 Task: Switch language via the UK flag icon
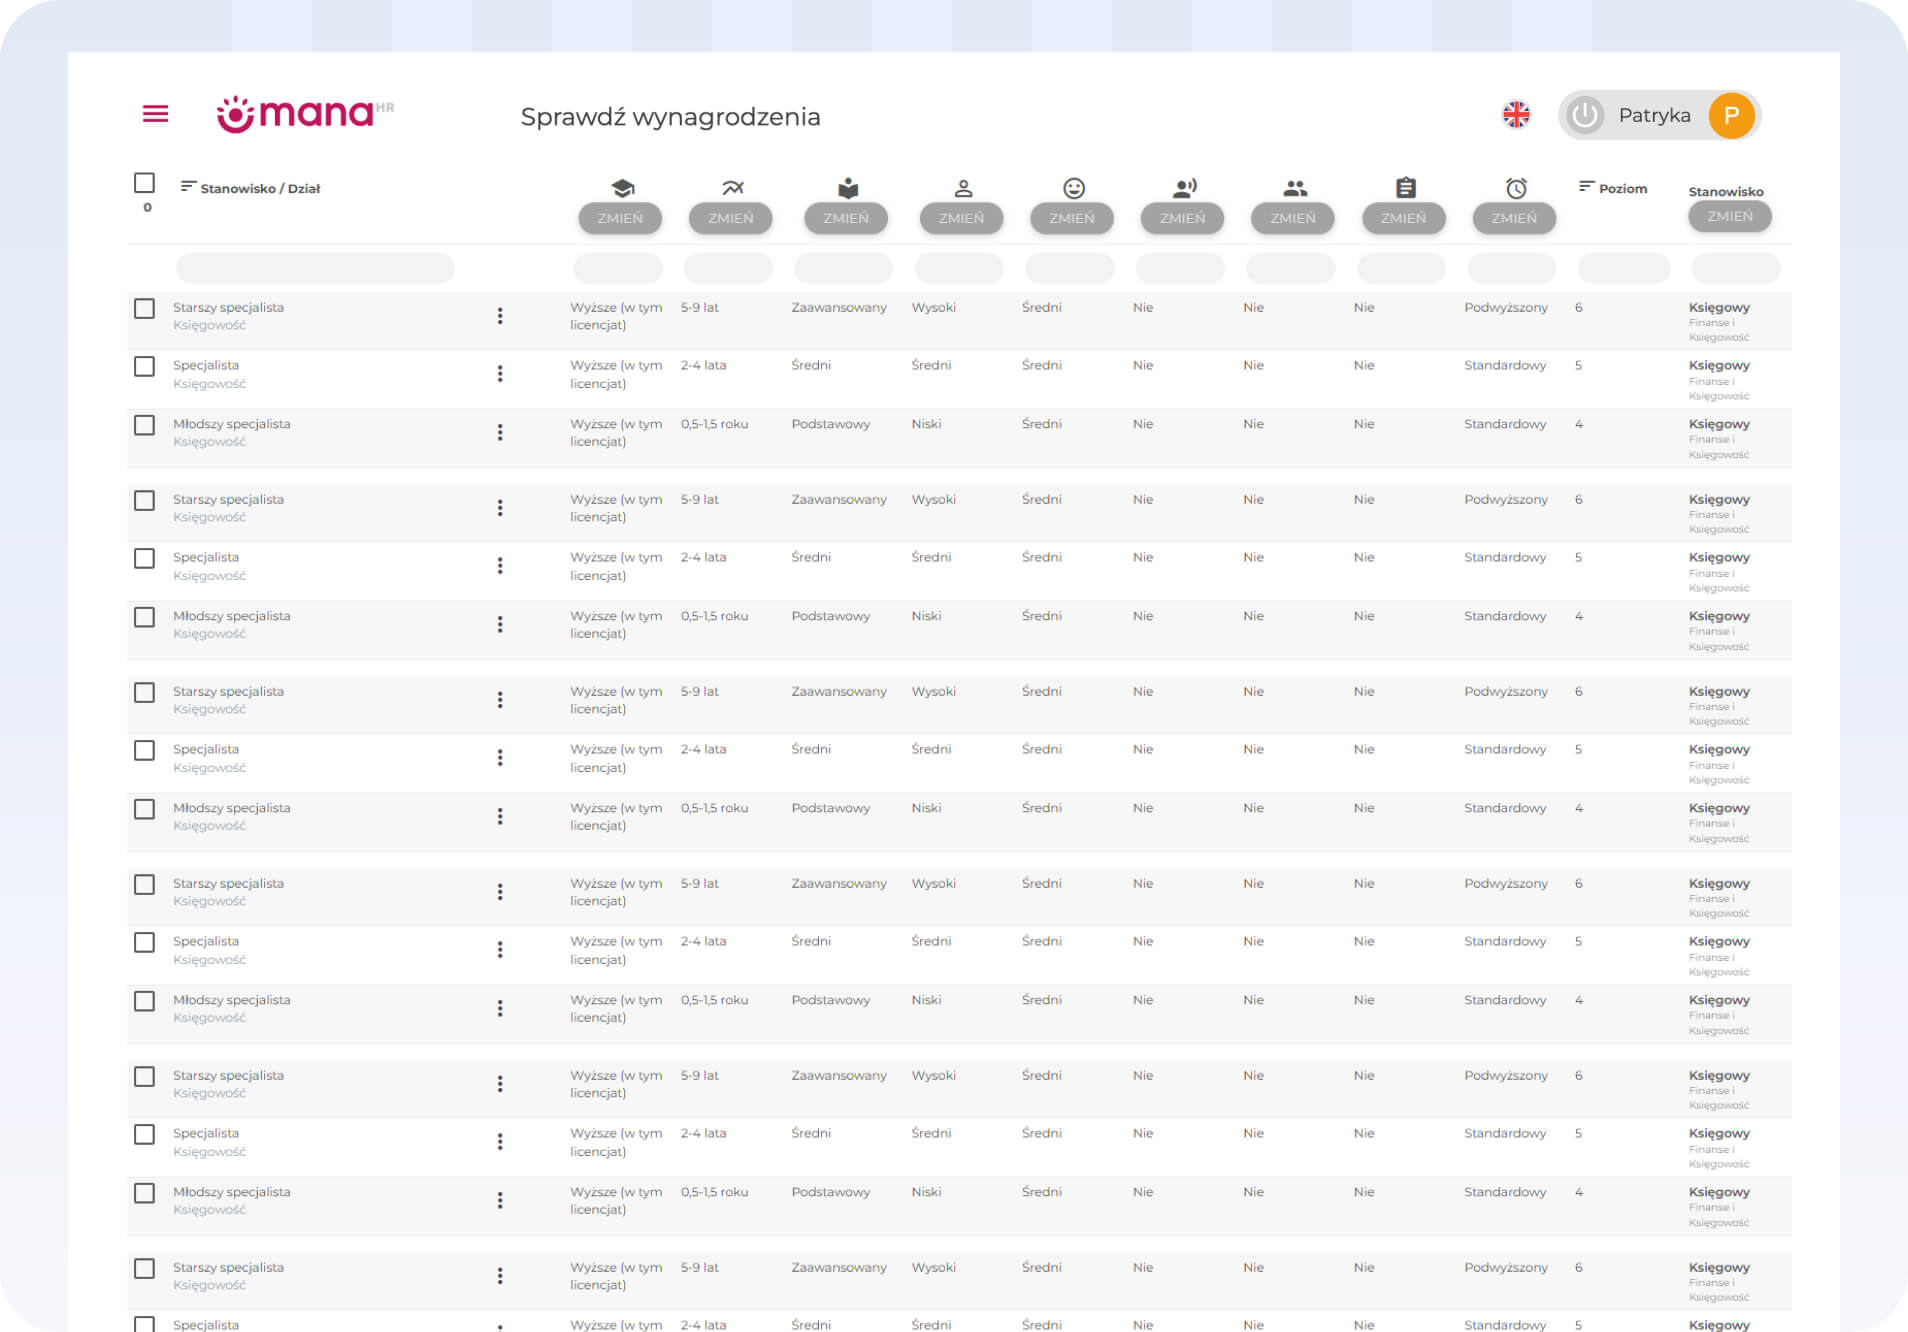click(x=1516, y=115)
